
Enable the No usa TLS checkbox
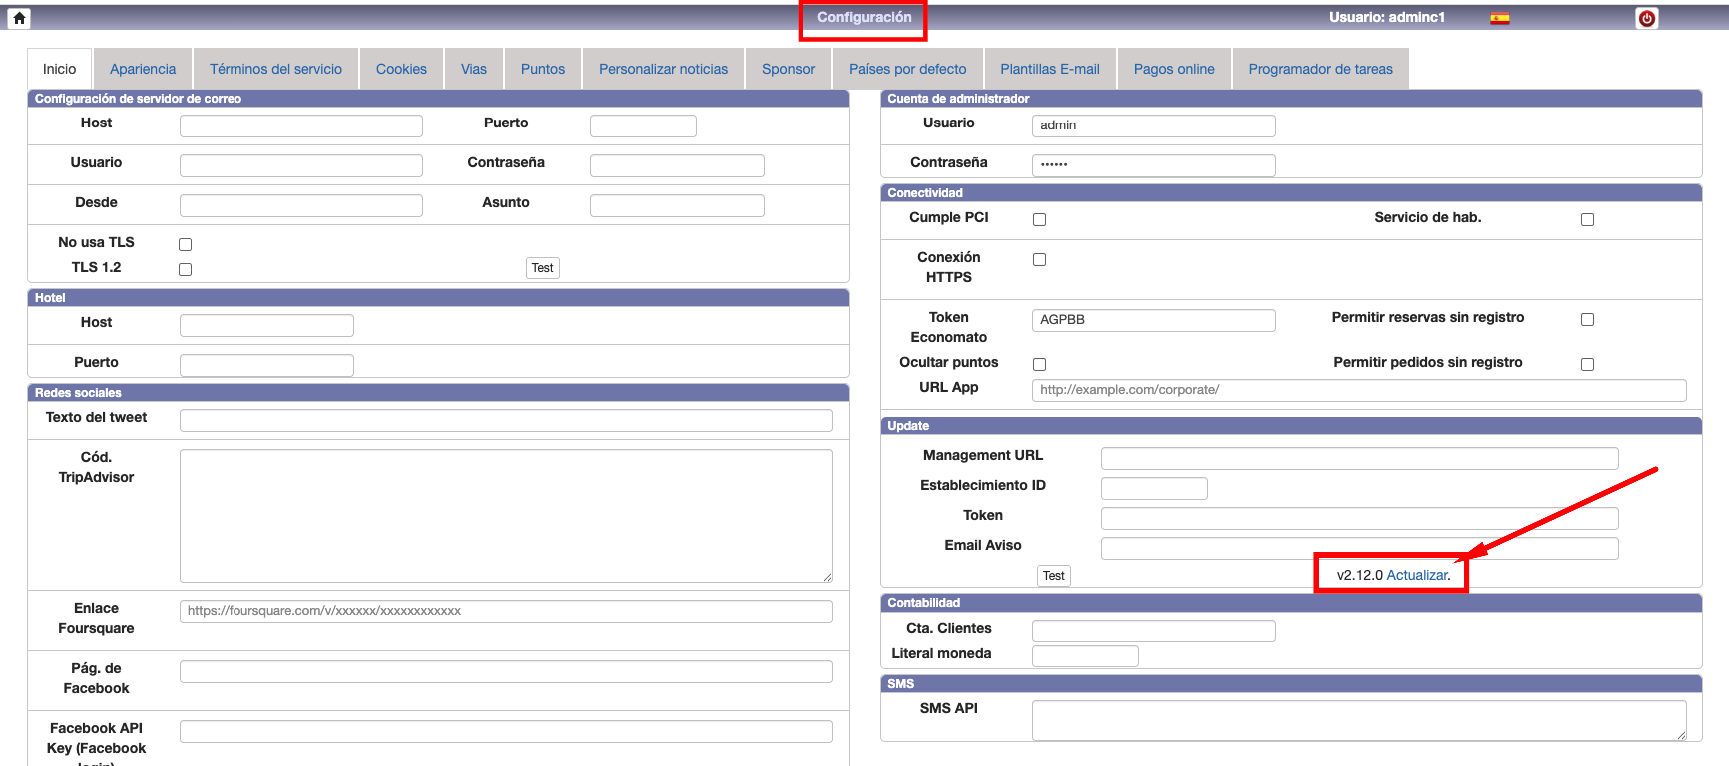185,244
